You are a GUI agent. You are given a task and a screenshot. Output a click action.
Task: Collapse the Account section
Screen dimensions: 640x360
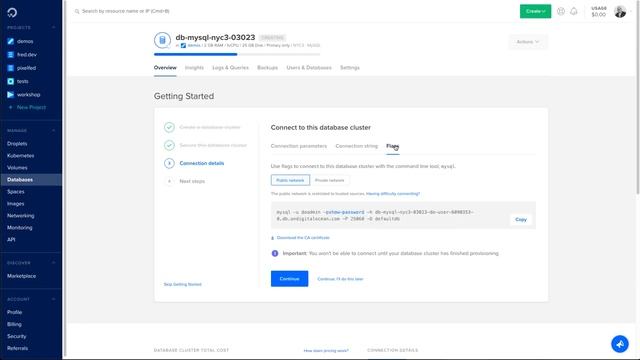pyautogui.click(x=53, y=299)
